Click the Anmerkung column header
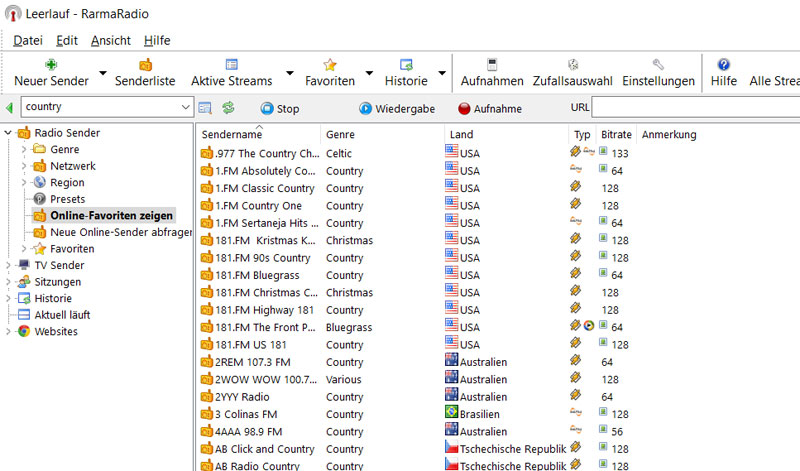 [669, 134]
